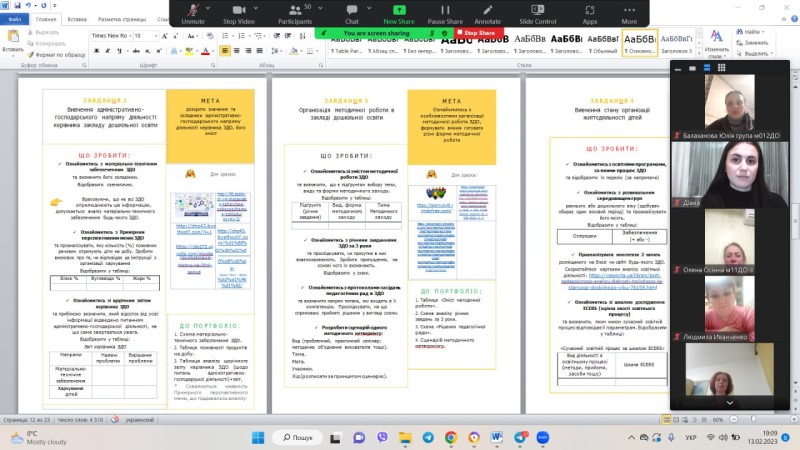Click Вставить (Paste) button
Screen dimensions: 800x450
[13, 41]
